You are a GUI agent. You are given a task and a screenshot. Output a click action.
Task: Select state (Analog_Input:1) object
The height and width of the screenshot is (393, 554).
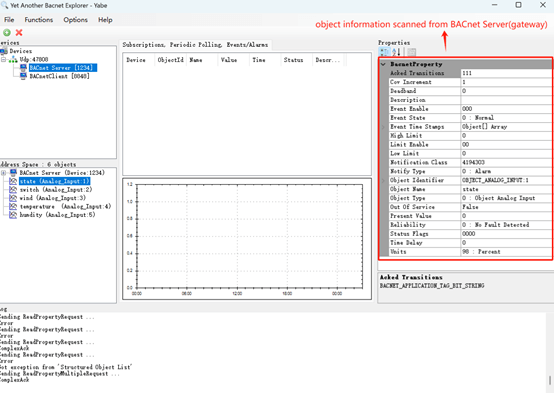pyautogui.click(x=54, y=181)
